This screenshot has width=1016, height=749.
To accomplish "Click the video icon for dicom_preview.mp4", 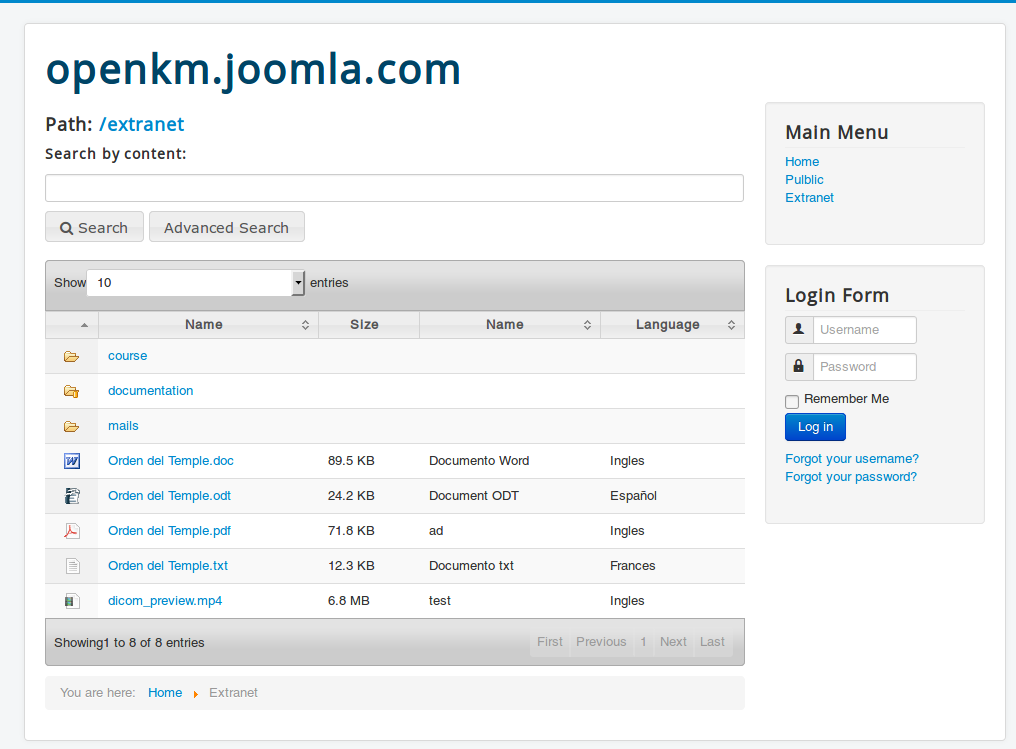I will tap(73, 601).
